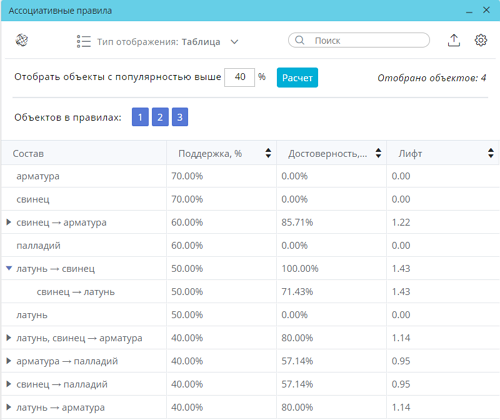
Task: Sort by Достоверность column arrows
Action: click(378, 153)
